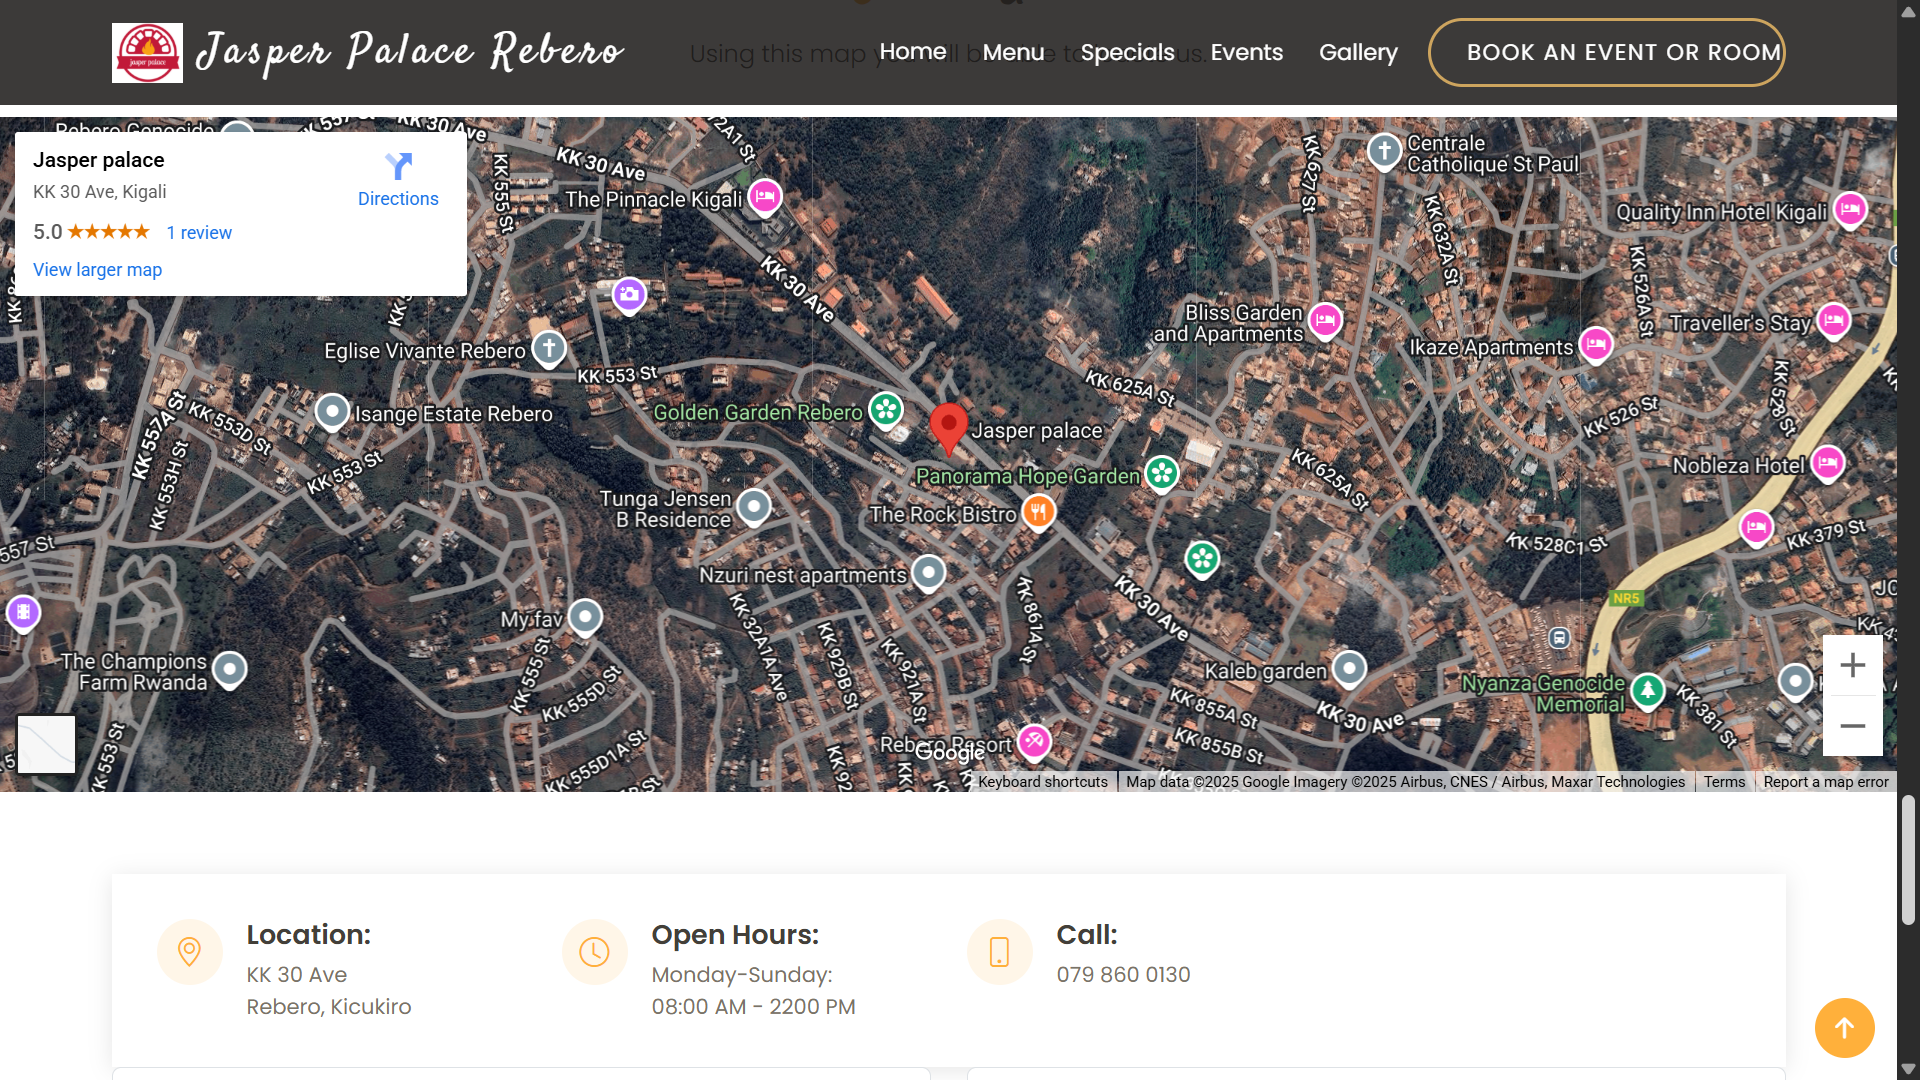Viewport: 1920px width, 1080px height.
Task: Click Rebero Resort map marker
Action: 1034,742
